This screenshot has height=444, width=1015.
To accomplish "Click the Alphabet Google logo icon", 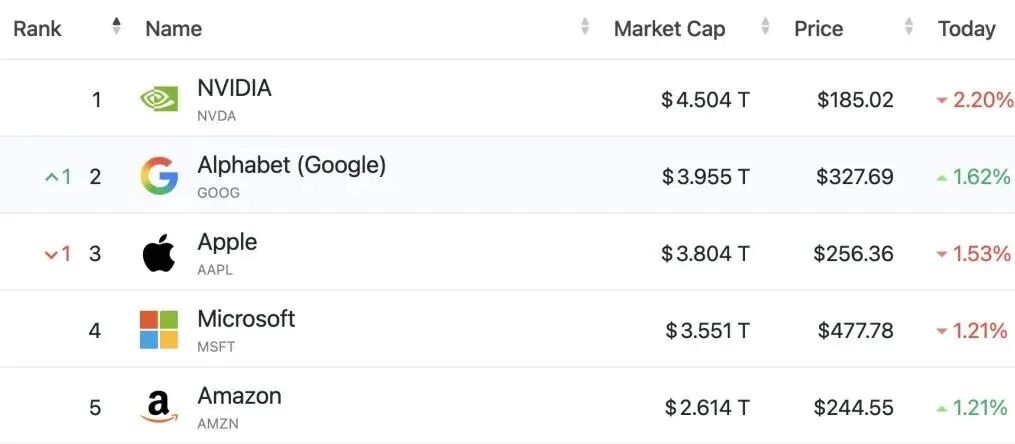I will [x=159, y=176].
